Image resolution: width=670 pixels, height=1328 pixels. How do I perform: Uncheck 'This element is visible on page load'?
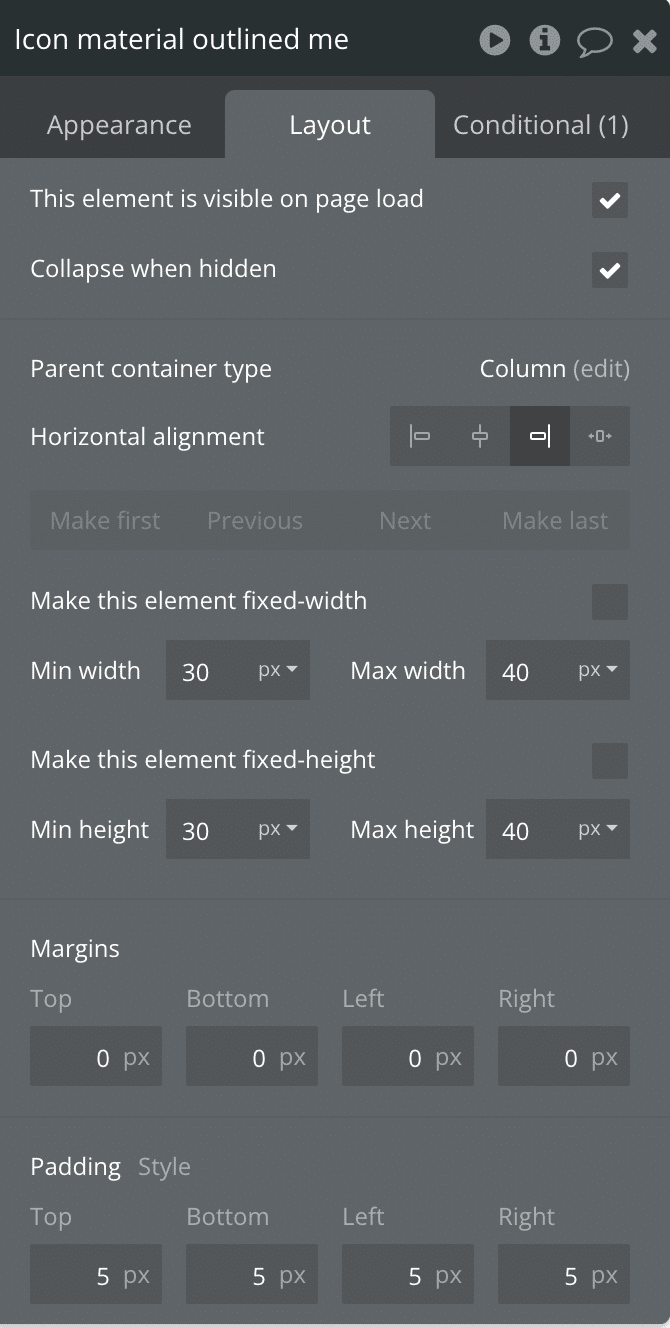coord(610,200)
